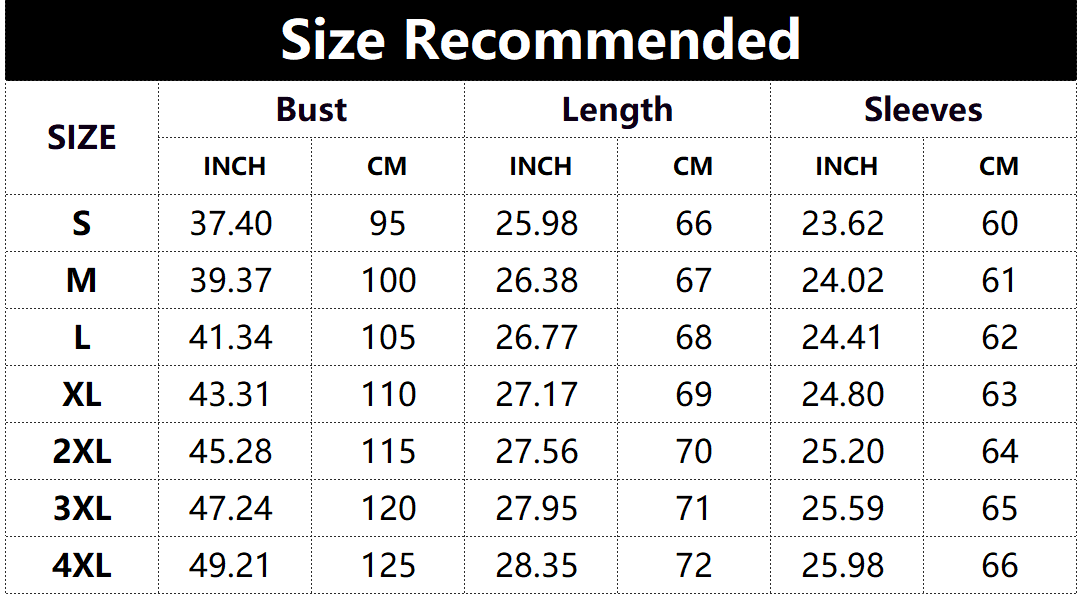Select the 71 length CM cell
1088x596 pixels.
click(x=694, y=509)
